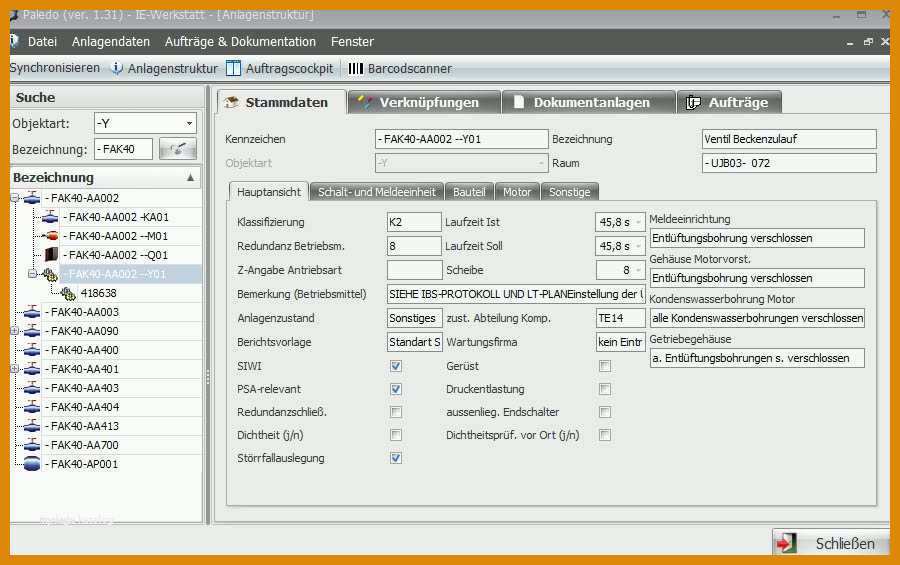900x565 pixels.
Task: Select the Hauptansicht tab
Action: pyautogui.click(x=269, y=192)
